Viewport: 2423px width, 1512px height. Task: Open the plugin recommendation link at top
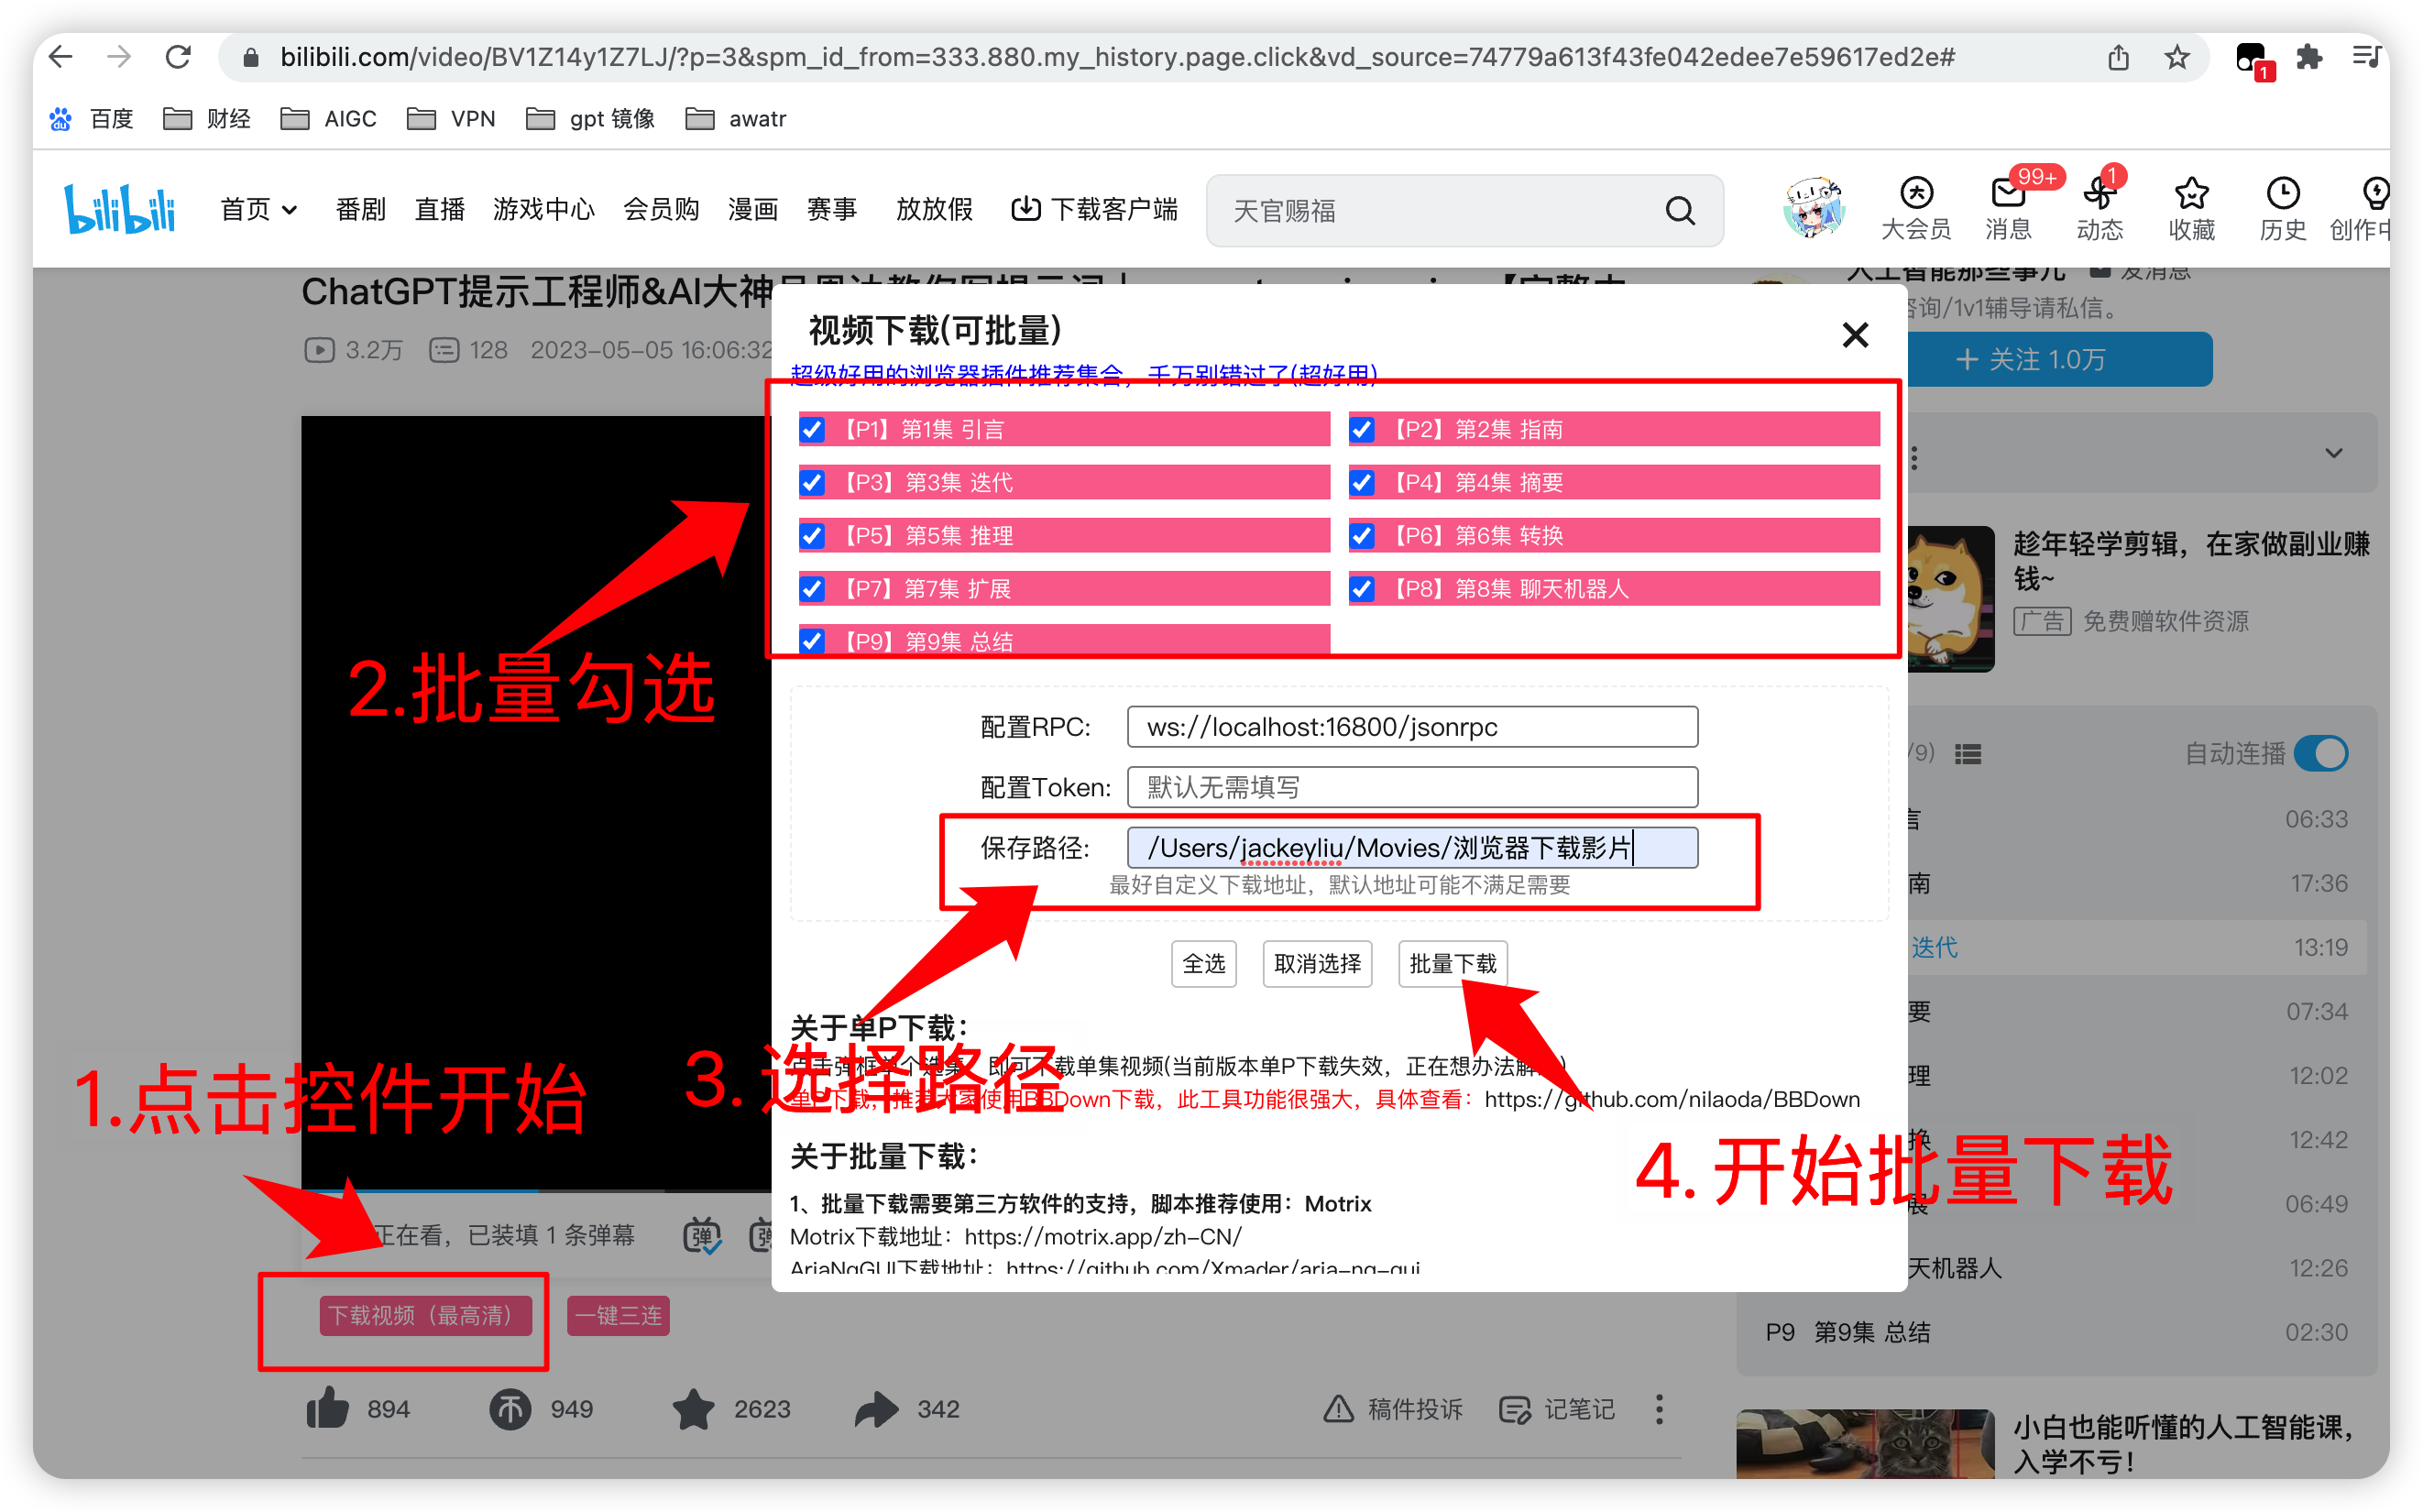click(x=1084, y=374)
